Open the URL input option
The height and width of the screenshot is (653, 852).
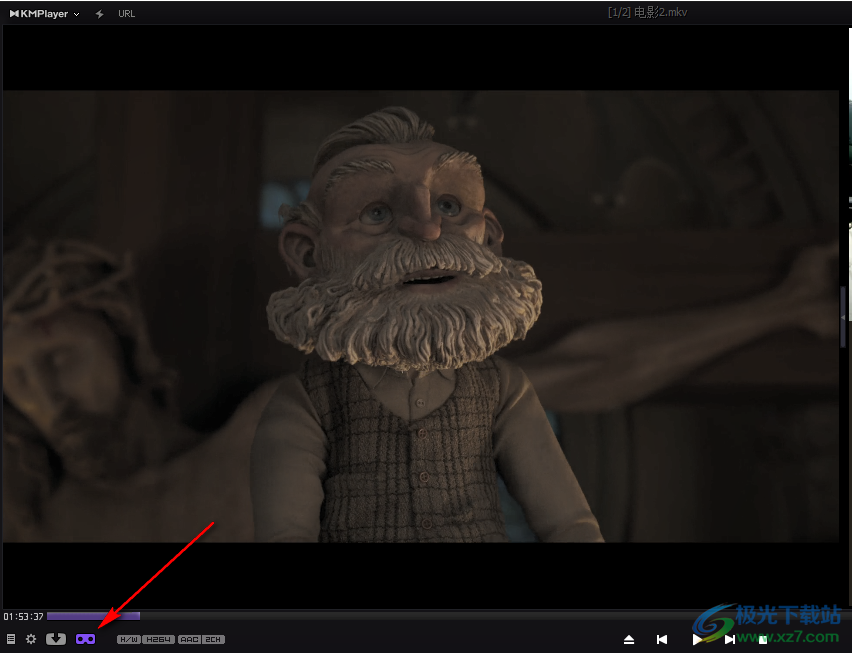coord(127,14)
